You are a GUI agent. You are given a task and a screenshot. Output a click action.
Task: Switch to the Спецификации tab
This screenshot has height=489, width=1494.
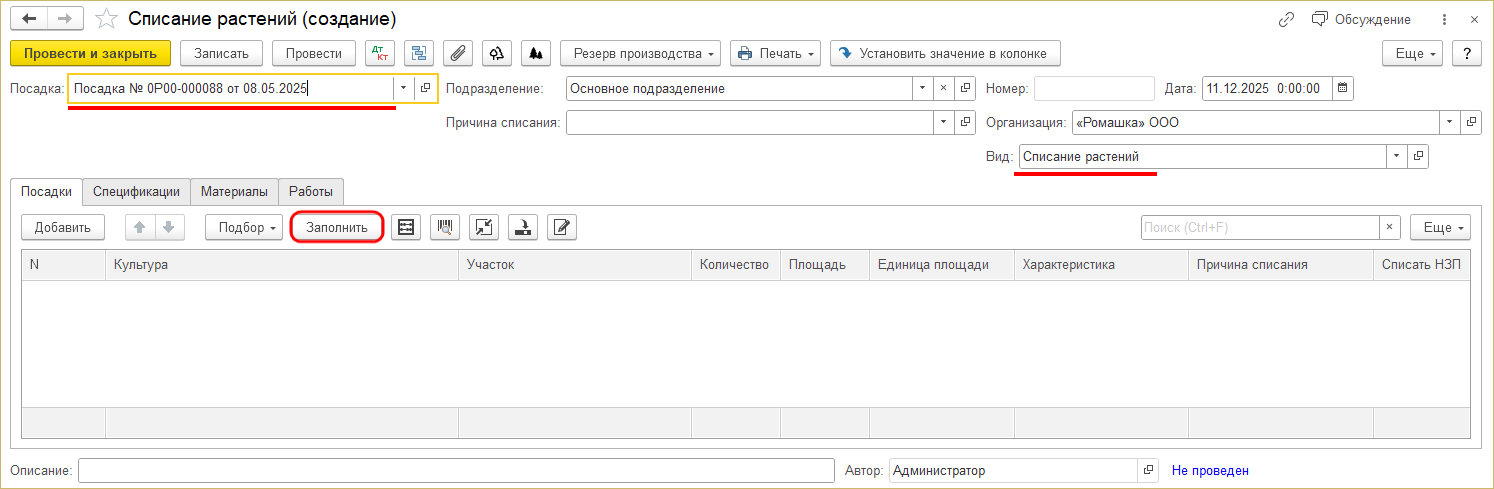(136, 191)
